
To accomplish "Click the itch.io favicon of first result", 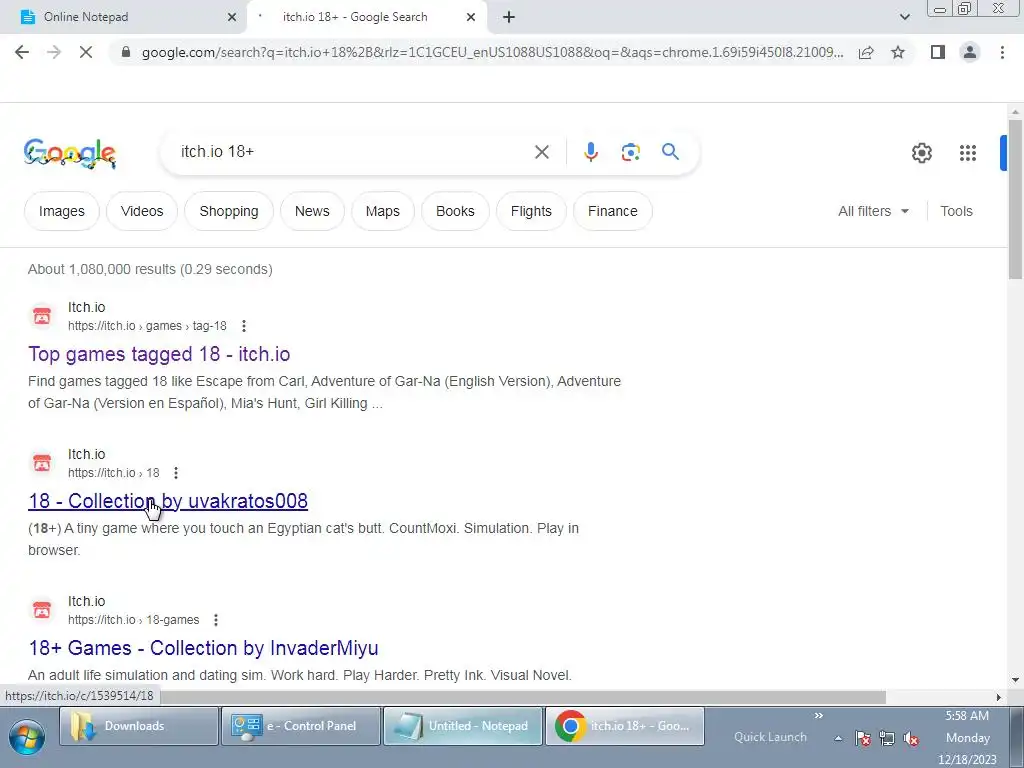I will tap(42, 316).
